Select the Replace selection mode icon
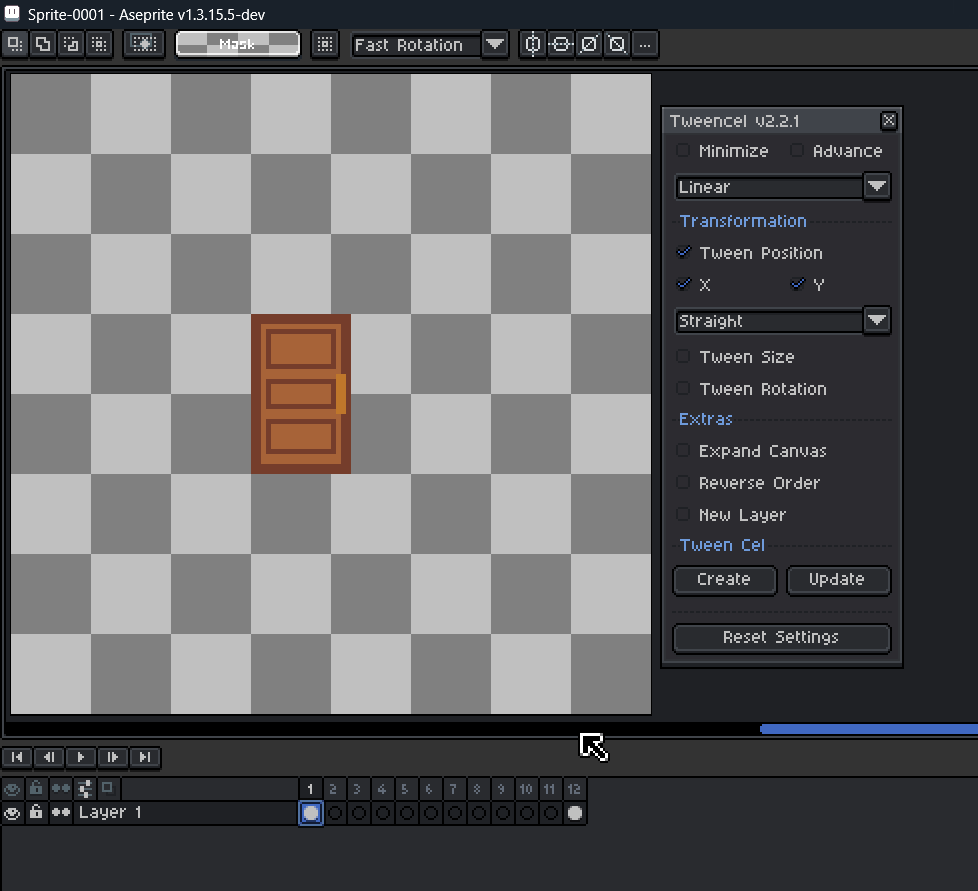 tap(15, 44)
